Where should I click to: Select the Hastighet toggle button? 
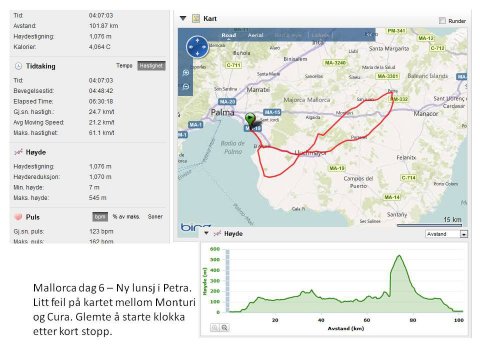tap(151, 66)
